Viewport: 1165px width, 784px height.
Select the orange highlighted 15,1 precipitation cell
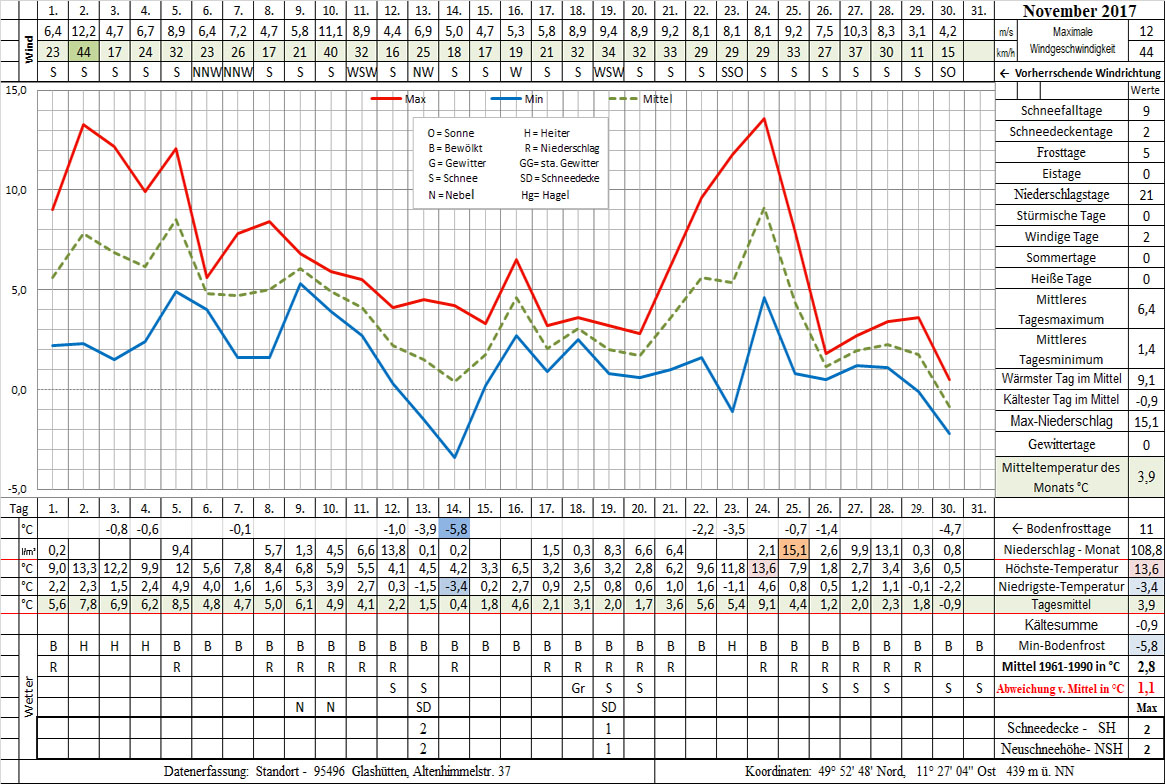click(795, 549)
